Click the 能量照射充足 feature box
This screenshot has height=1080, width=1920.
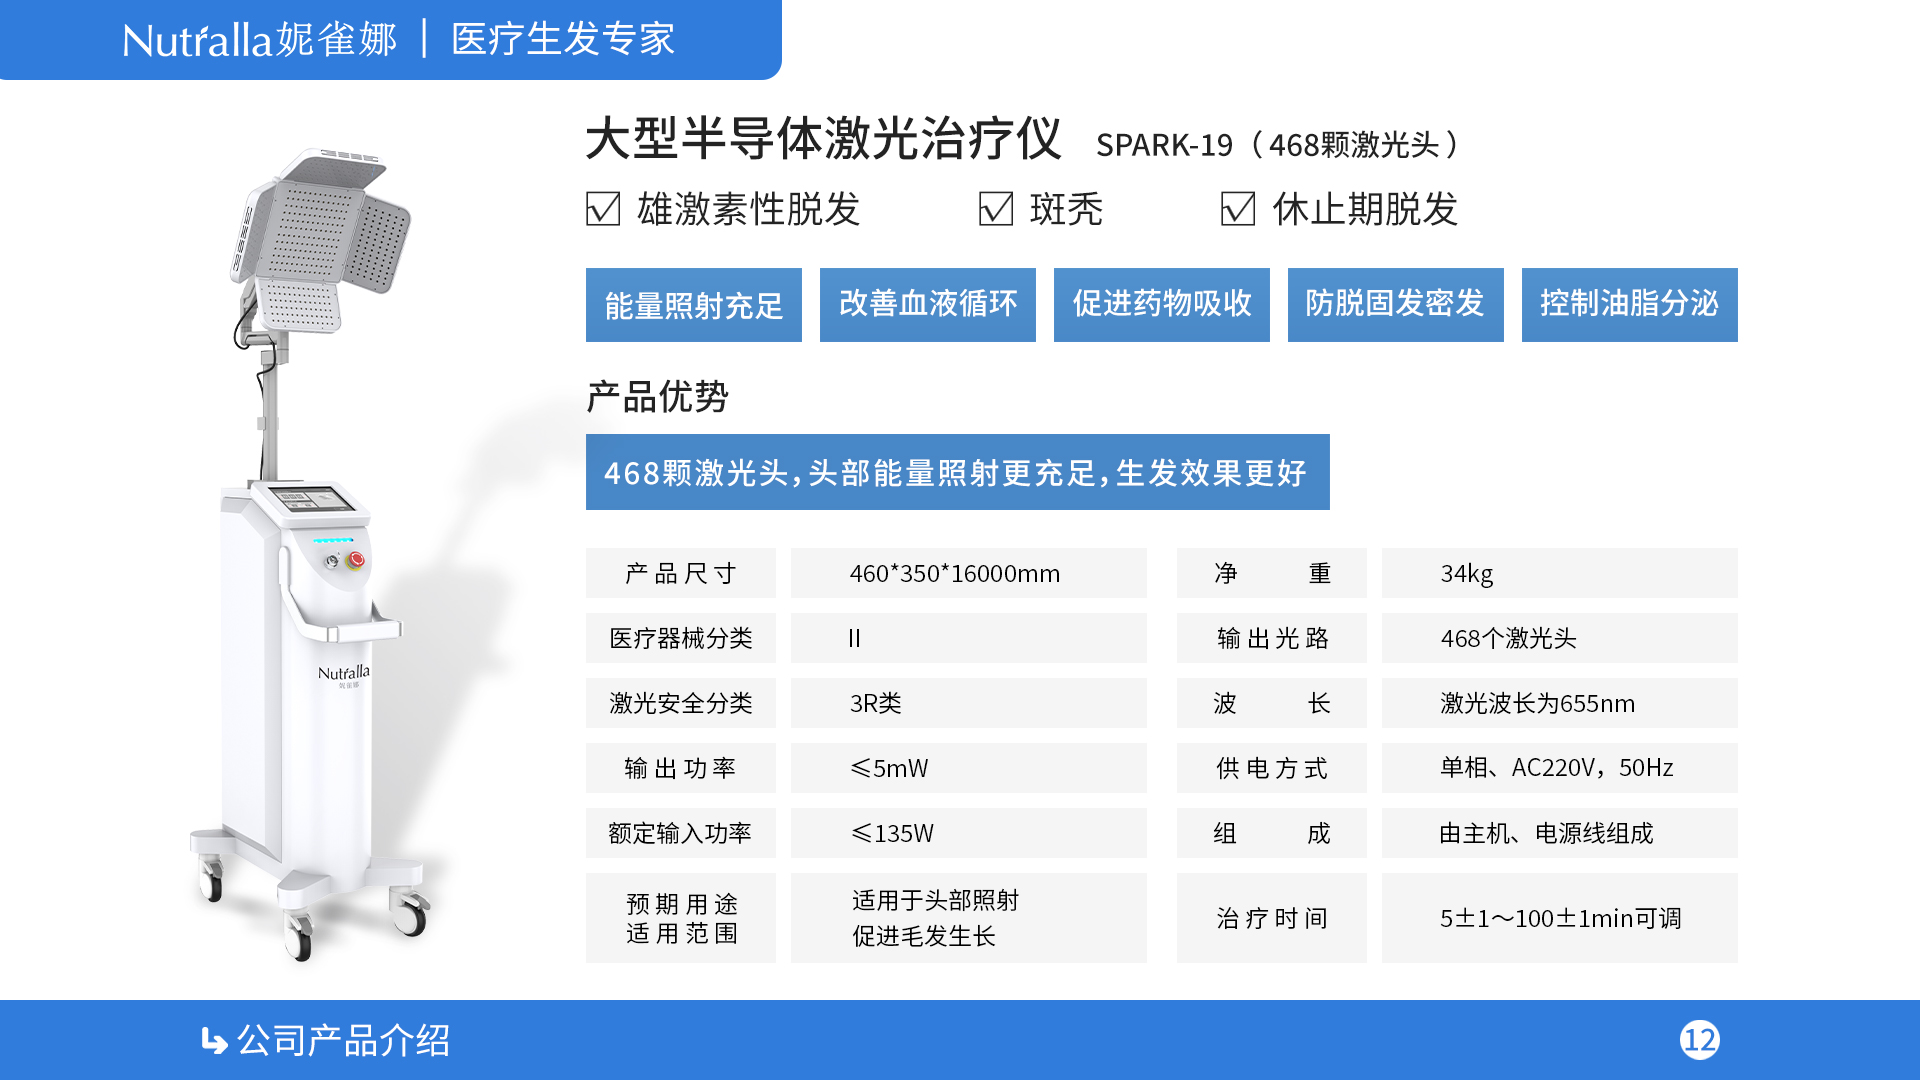tap(694, 305)
